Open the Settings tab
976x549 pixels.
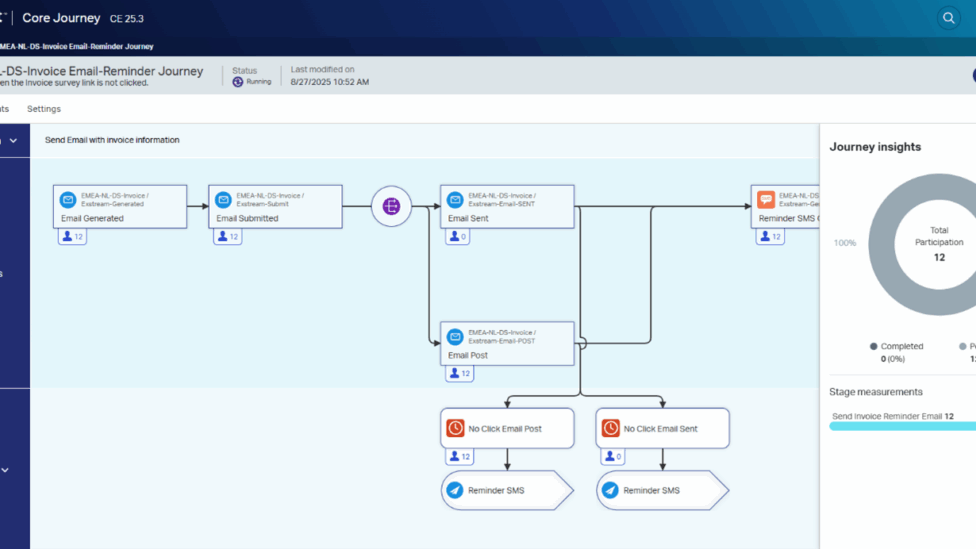[44, 109]
